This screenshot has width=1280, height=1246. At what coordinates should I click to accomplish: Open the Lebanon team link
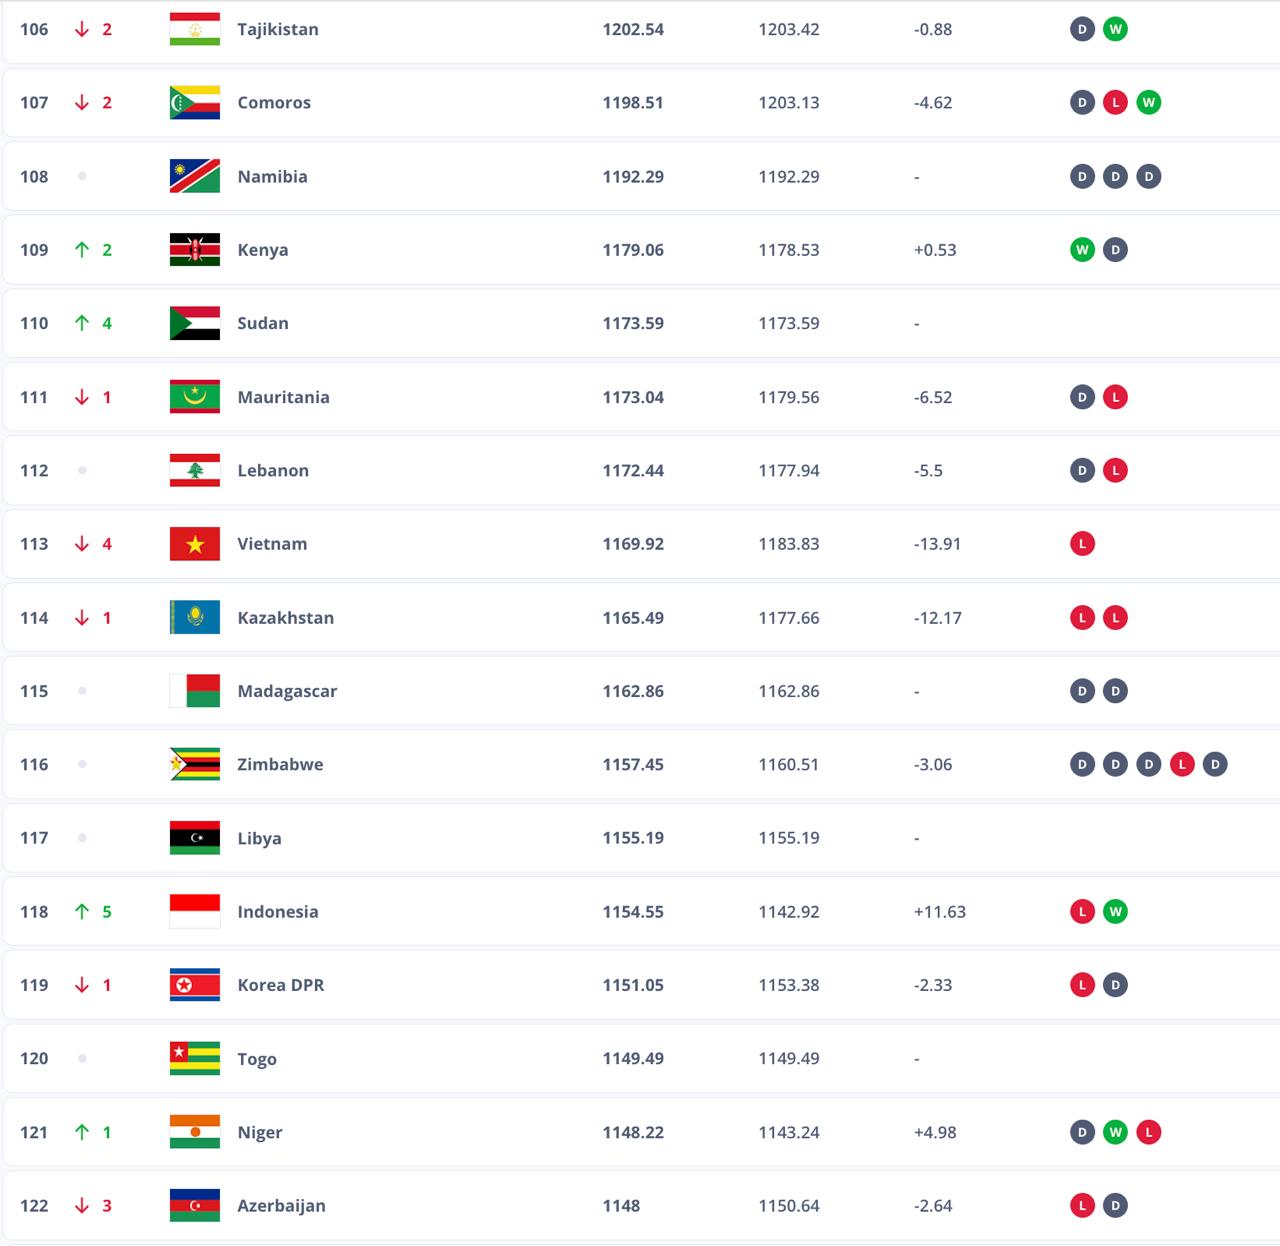tap(273, 470)
